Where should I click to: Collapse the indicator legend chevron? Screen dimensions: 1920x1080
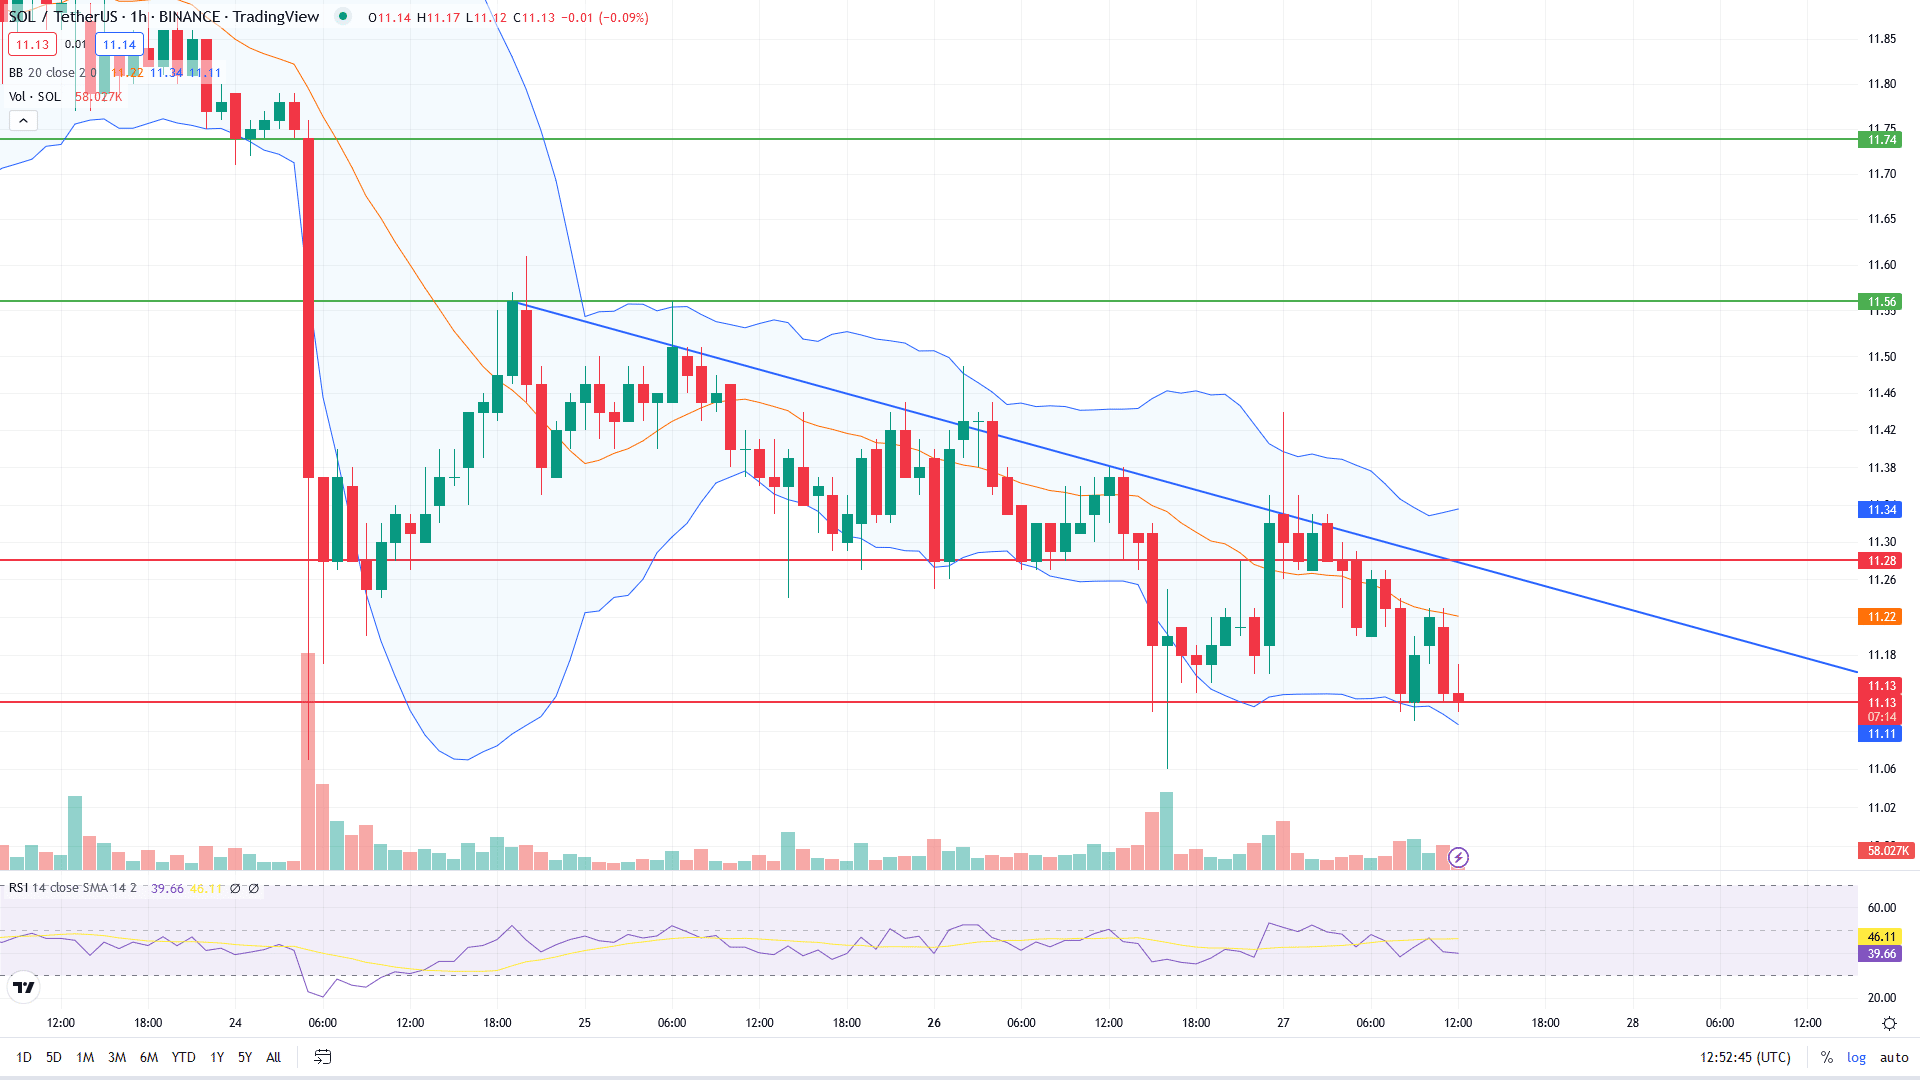coord(23,121)
